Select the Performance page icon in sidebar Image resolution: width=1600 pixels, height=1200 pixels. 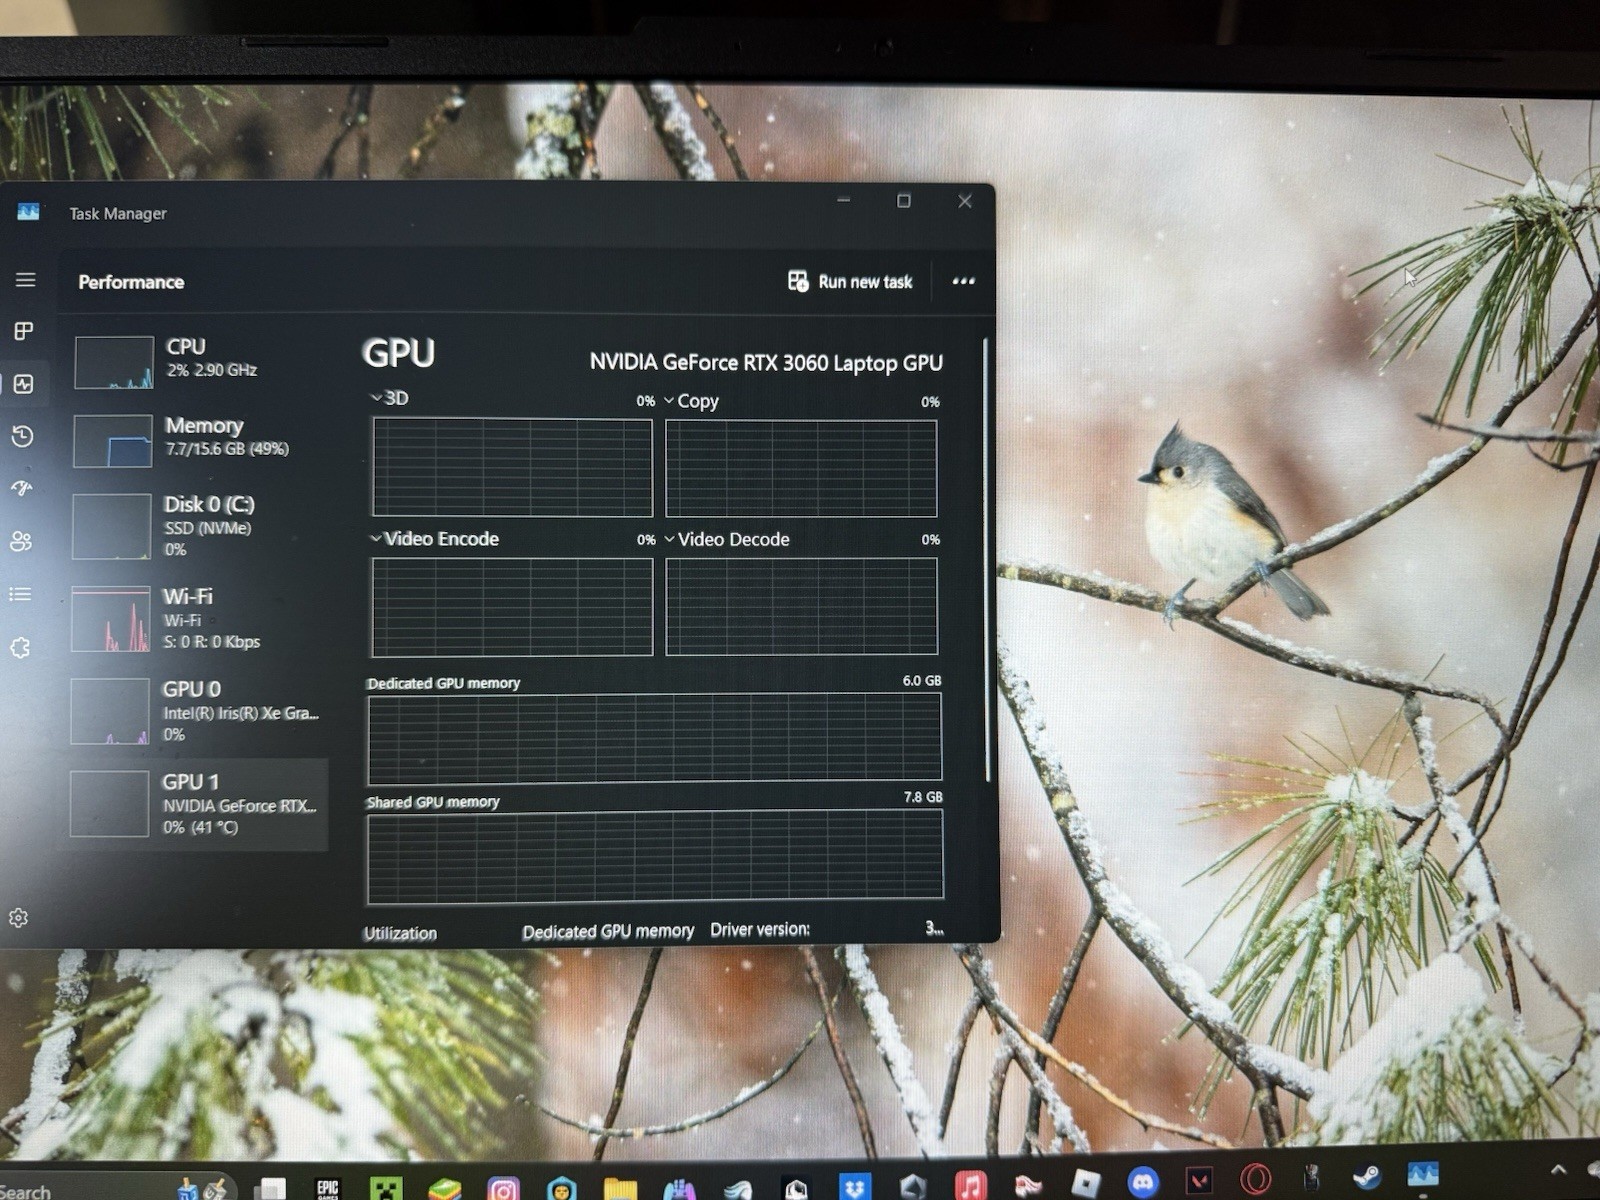point(23,384)
